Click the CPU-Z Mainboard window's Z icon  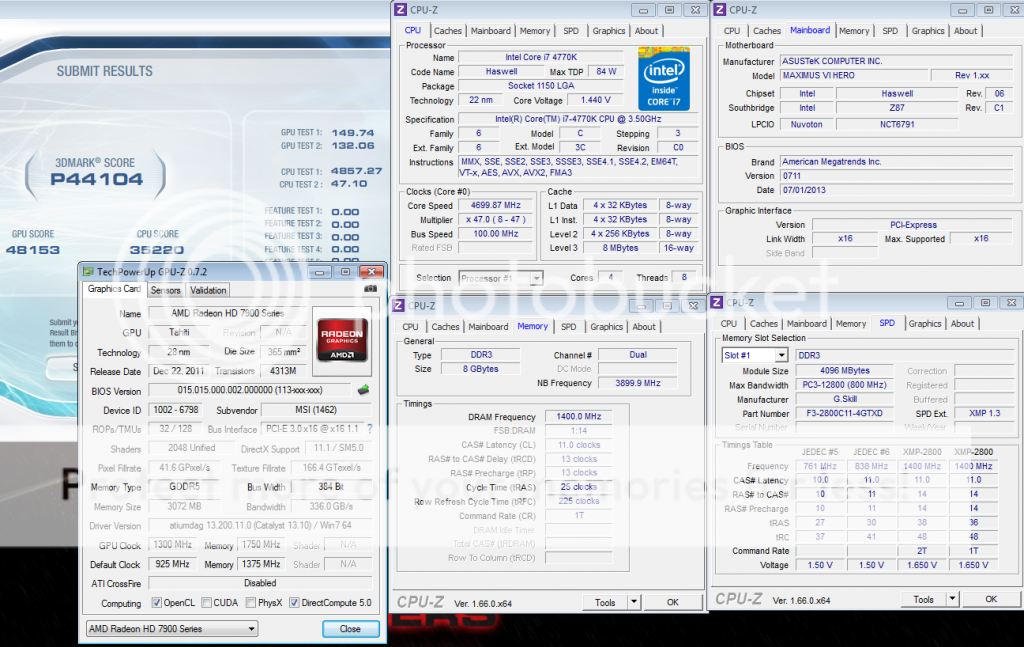pos(719,10)
